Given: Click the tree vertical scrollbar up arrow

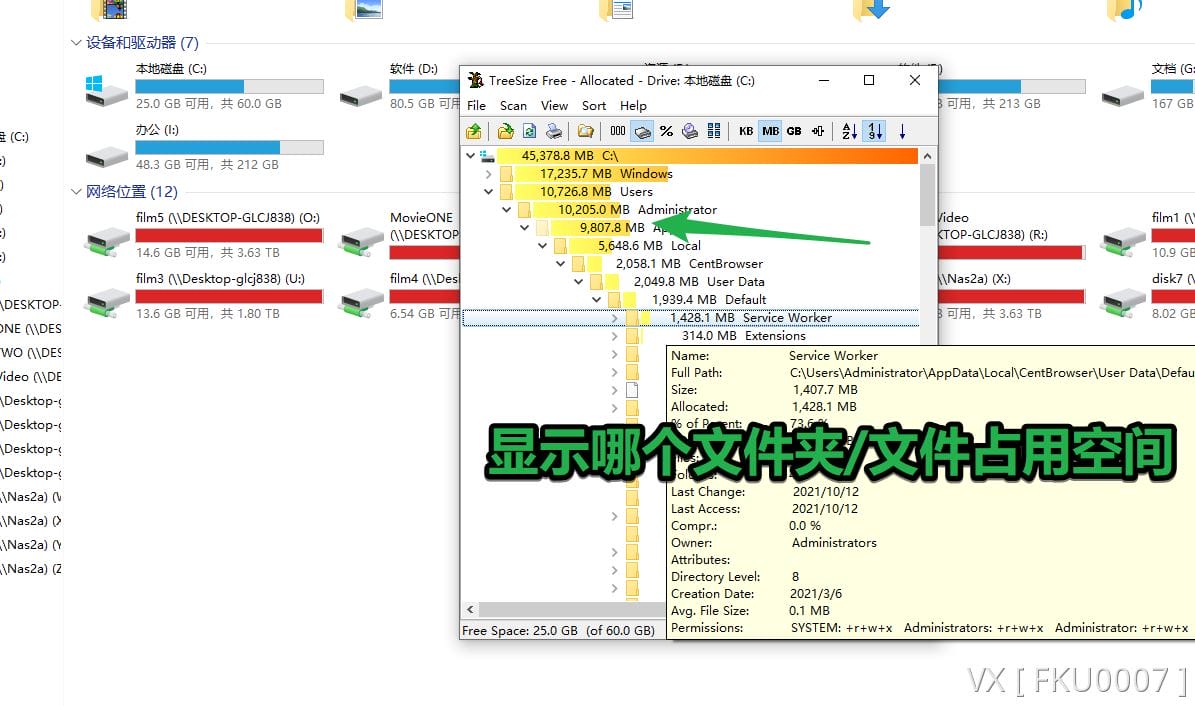Looking at the screenshot, I should (927, 156).
